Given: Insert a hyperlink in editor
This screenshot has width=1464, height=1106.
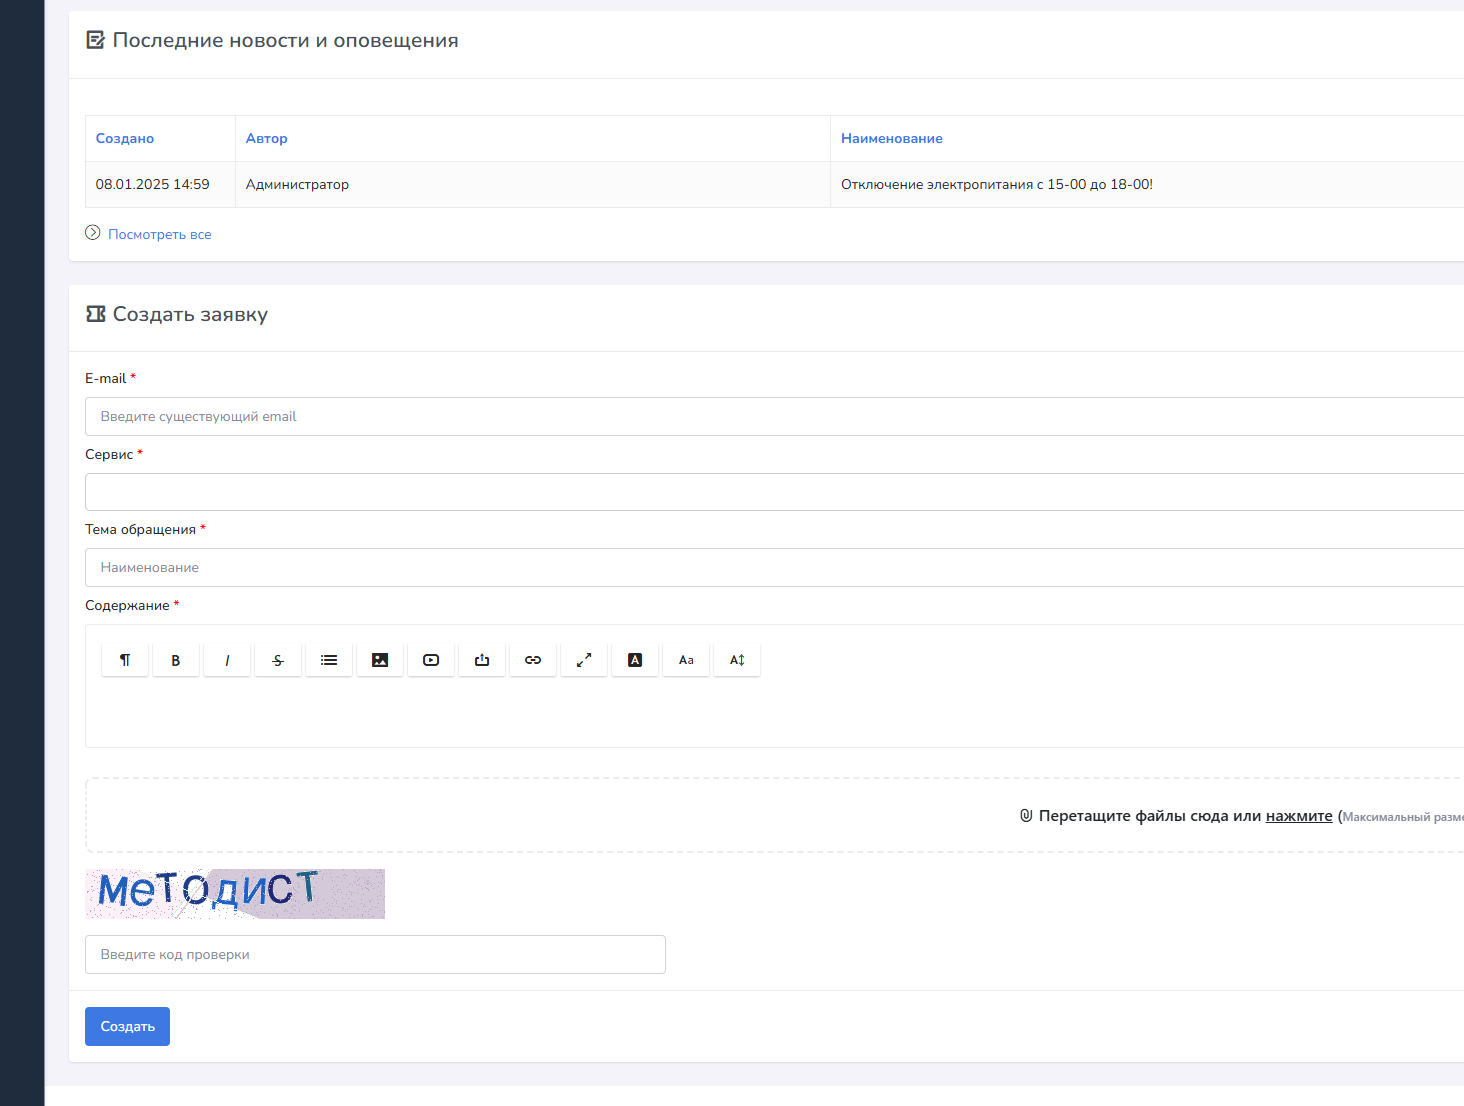Looking at the screenshot, I should click(533, 660).
